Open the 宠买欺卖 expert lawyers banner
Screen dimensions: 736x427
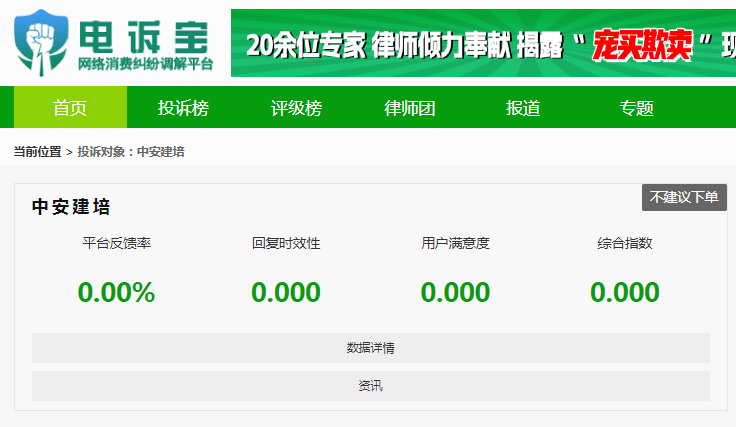pyautogui.click(x=483, y=43)
